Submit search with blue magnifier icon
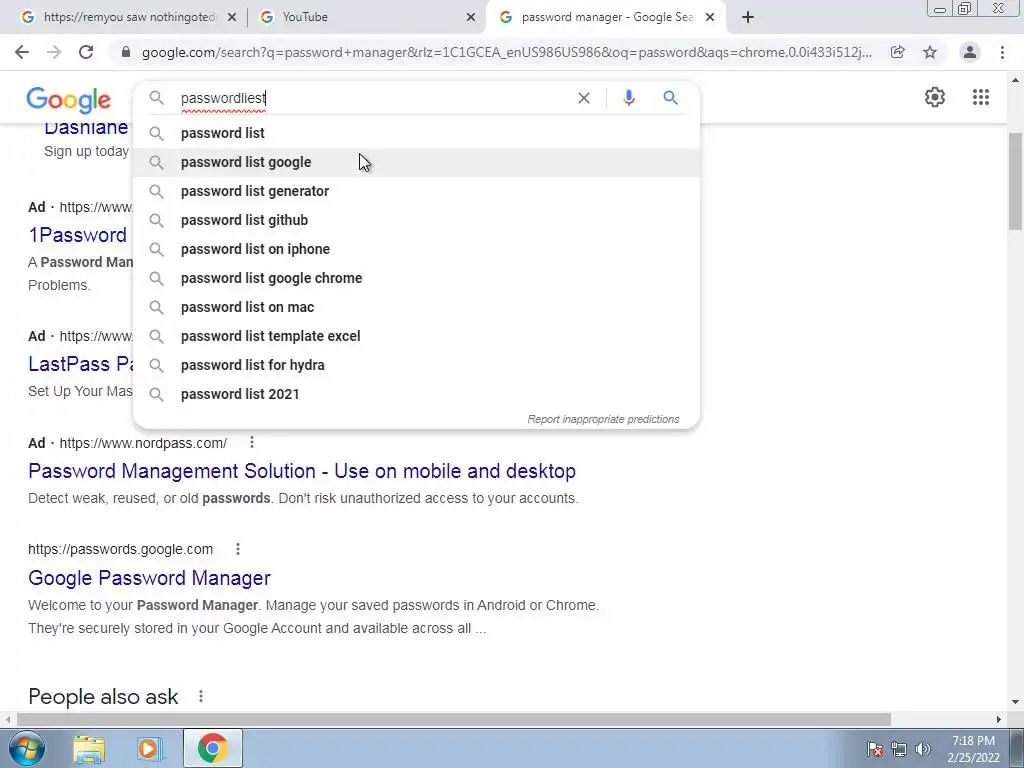Image resolution: width=1024 pixels, height=768 pixels. click(670, 98)
